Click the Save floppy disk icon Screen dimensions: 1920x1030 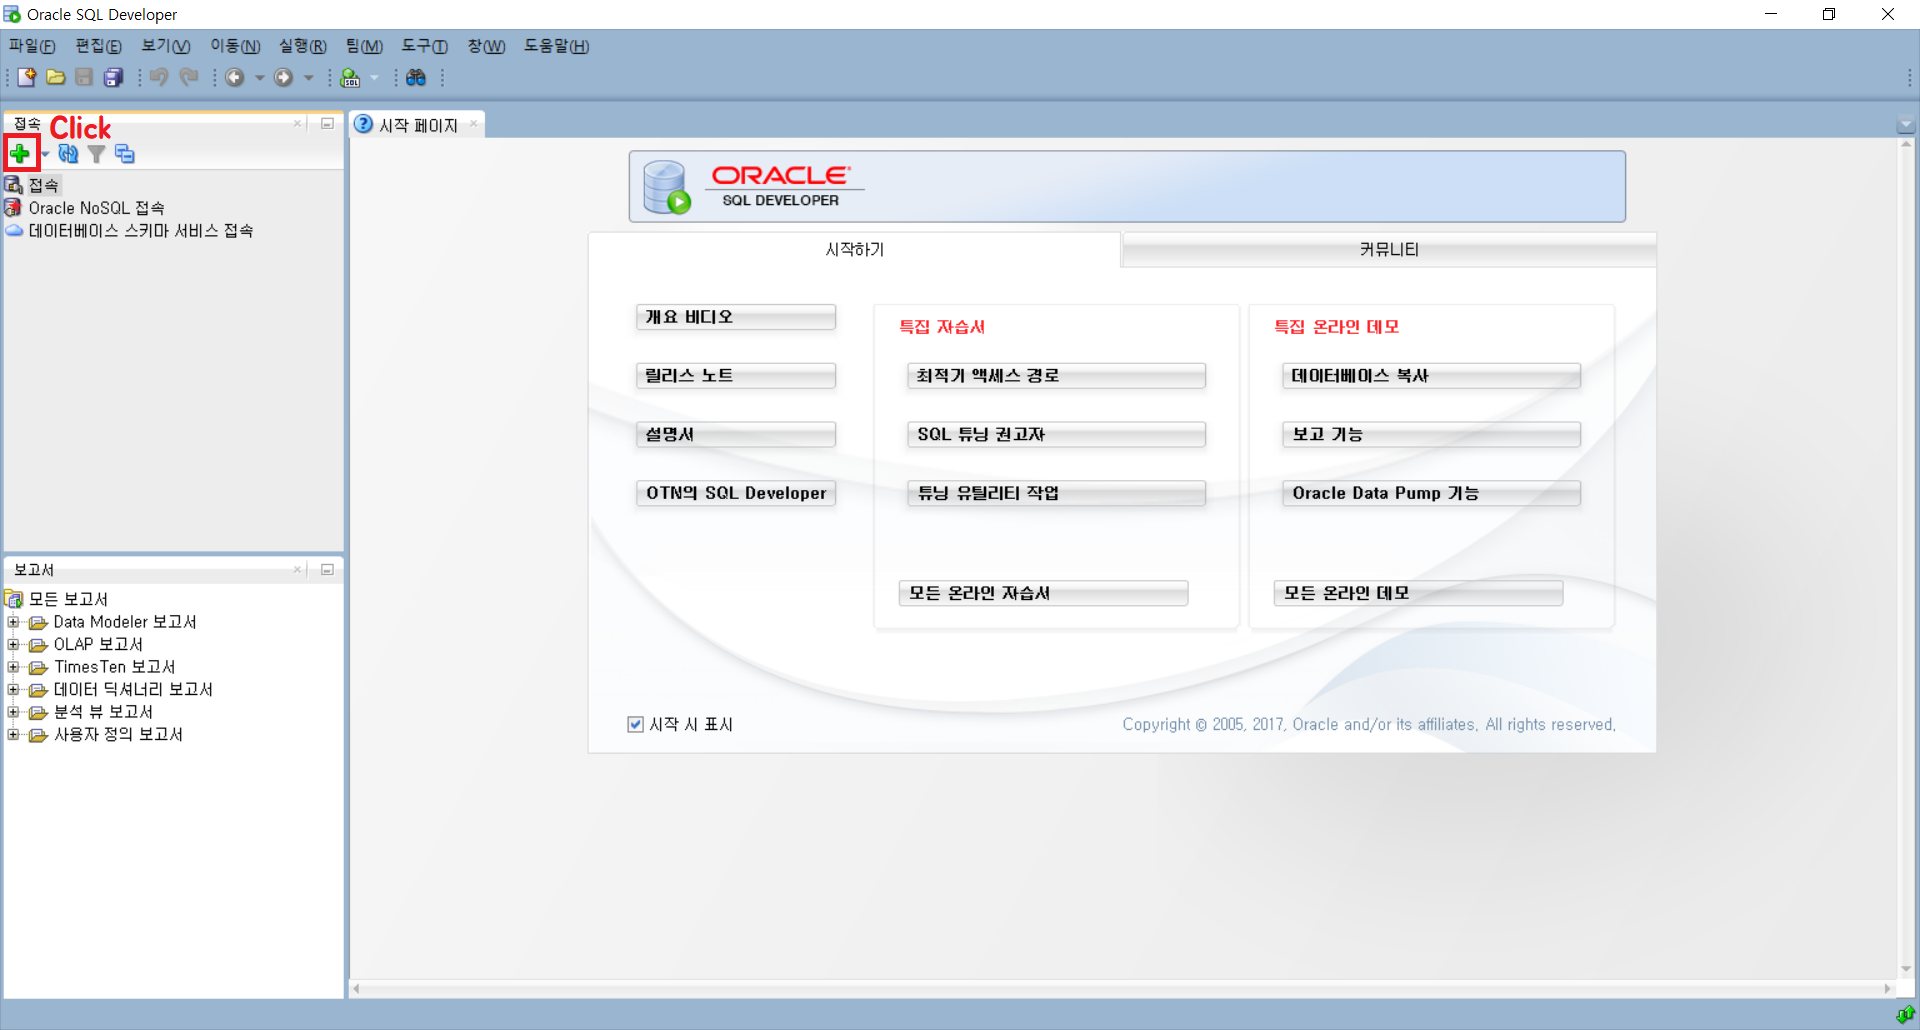pos(84,77)
